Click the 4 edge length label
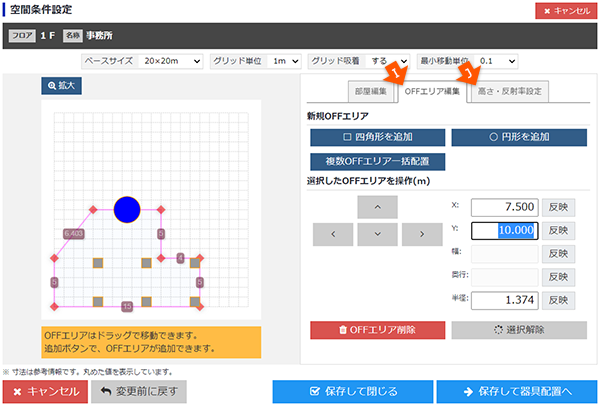 tap(180, 258)
